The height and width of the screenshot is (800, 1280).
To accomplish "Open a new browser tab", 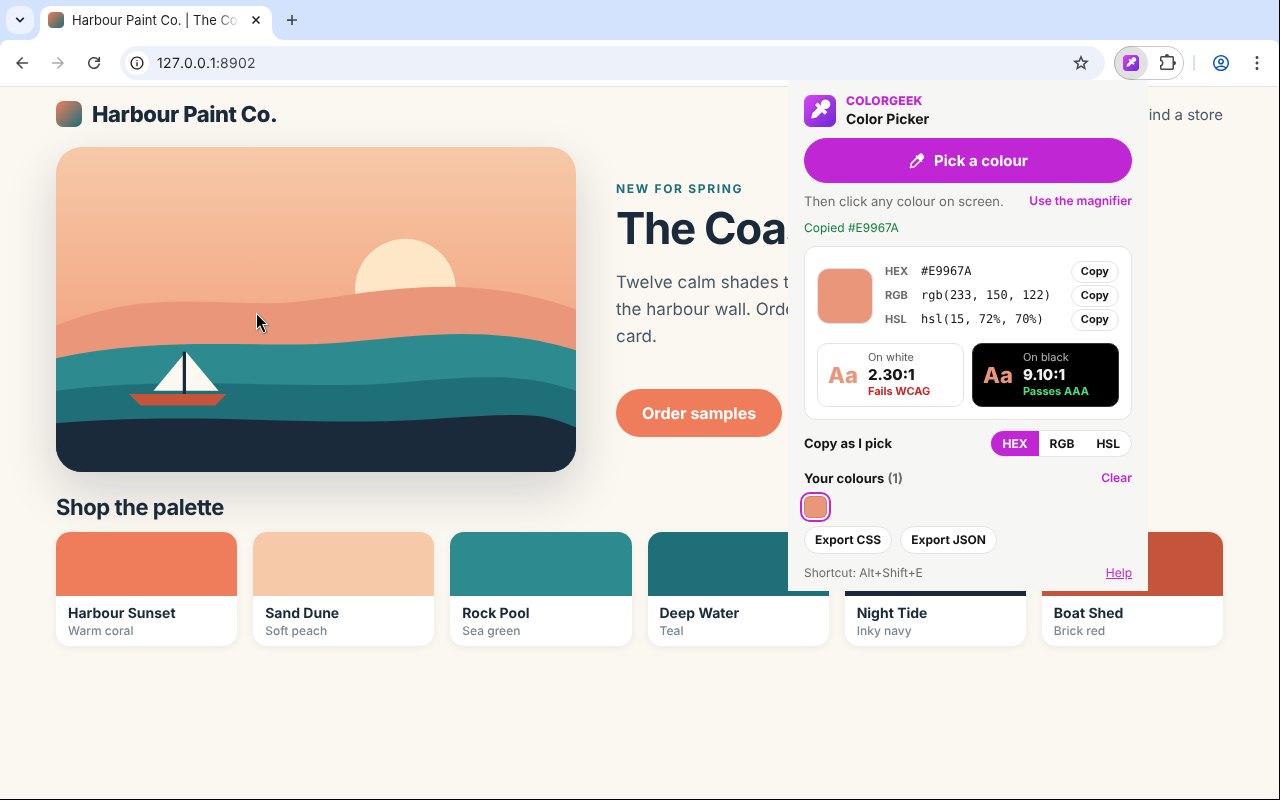I will pyautogui.click(x=292, y=20).
